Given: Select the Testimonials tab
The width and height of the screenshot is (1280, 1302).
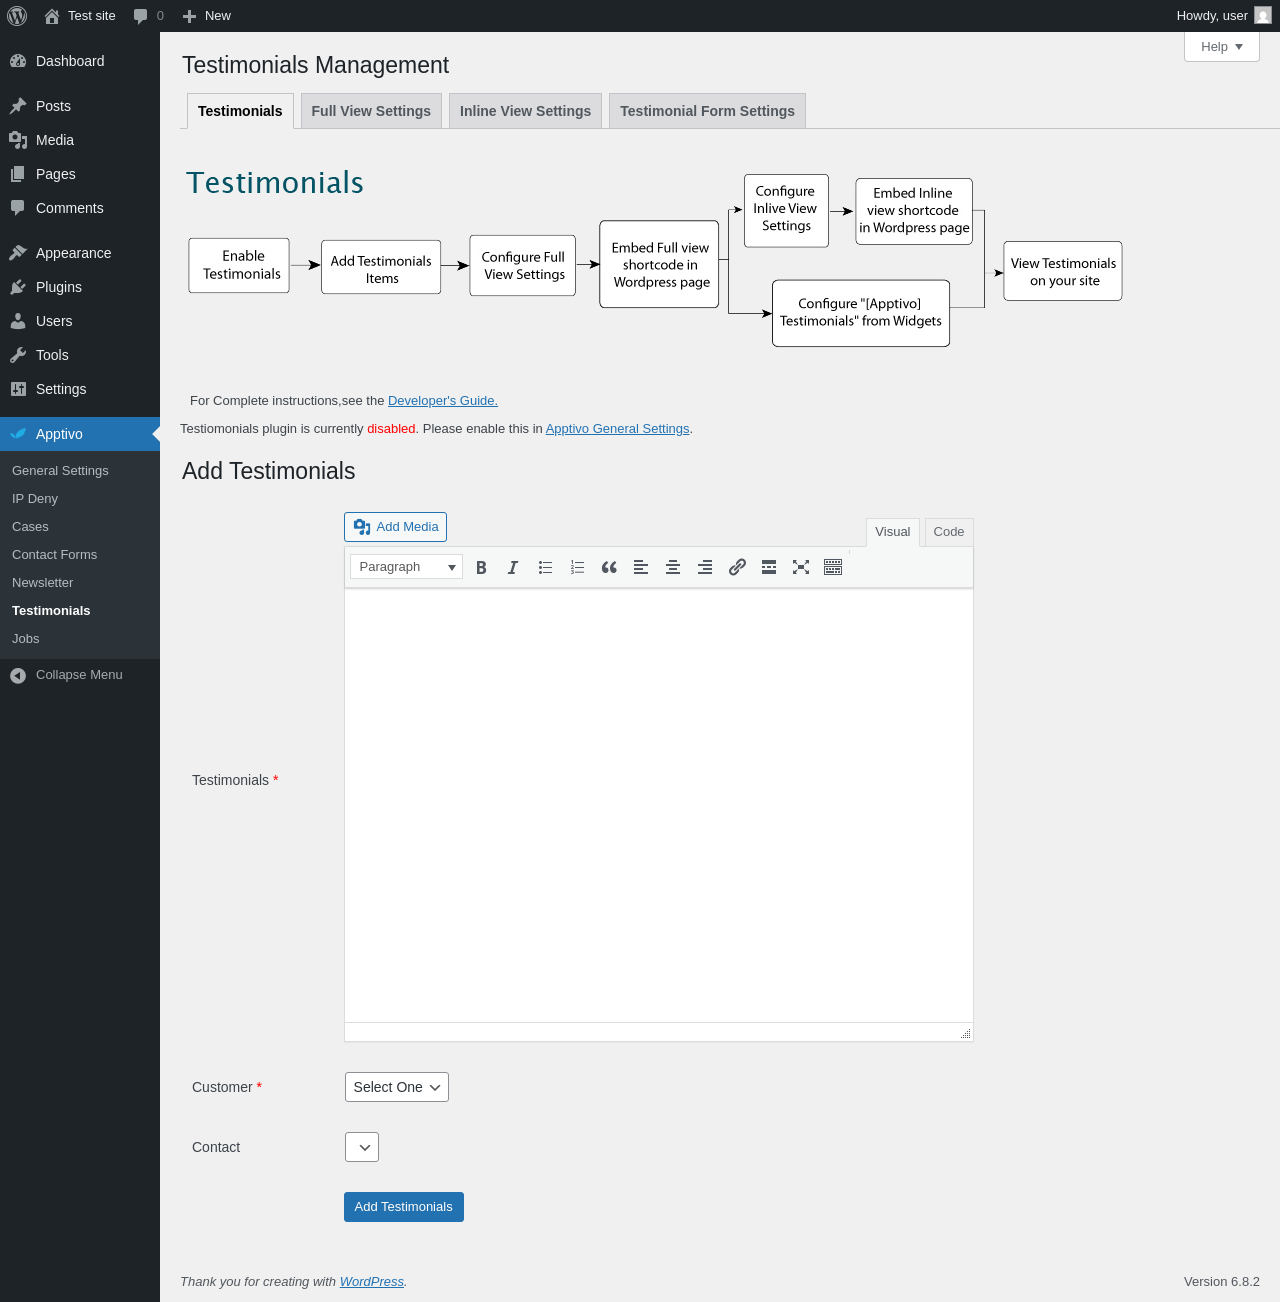Looking at the screenshot, I should tap(240, 111).
